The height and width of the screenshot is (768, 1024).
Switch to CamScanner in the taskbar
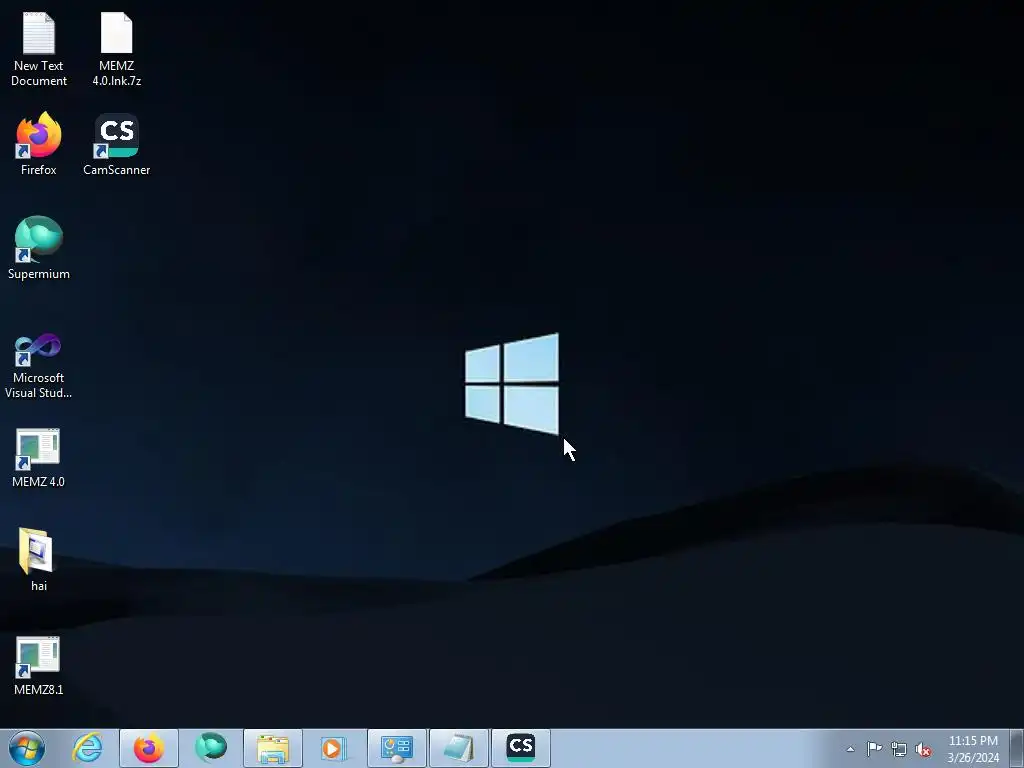pyautogui.click(x=521, y=748)
